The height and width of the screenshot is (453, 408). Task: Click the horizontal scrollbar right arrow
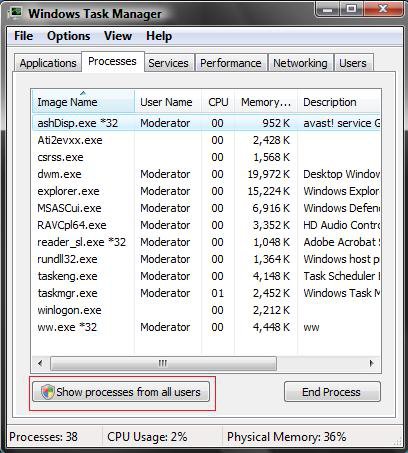[x=372, y=363]
